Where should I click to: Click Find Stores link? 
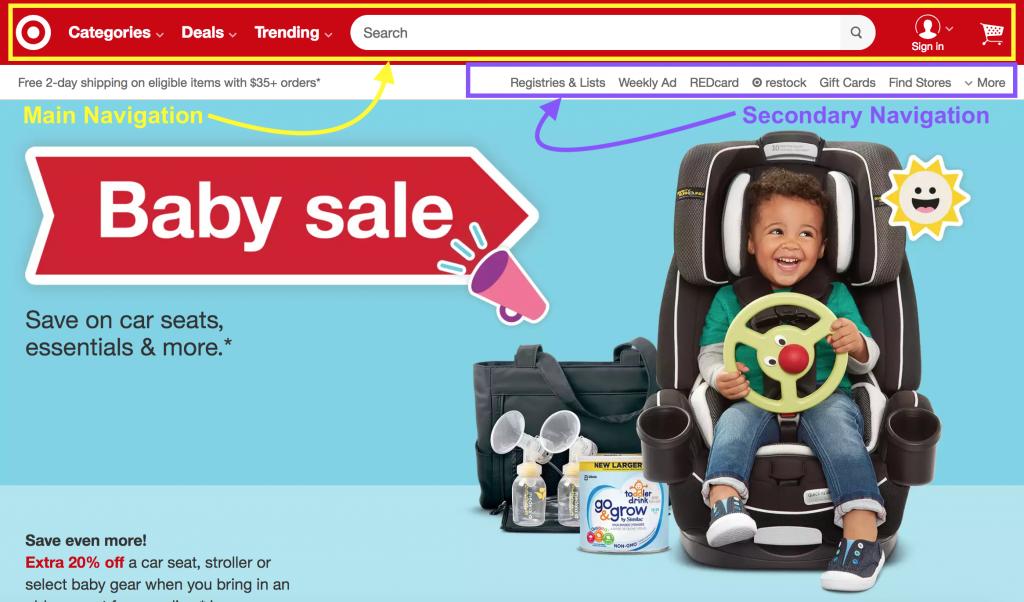coord(920,83)
